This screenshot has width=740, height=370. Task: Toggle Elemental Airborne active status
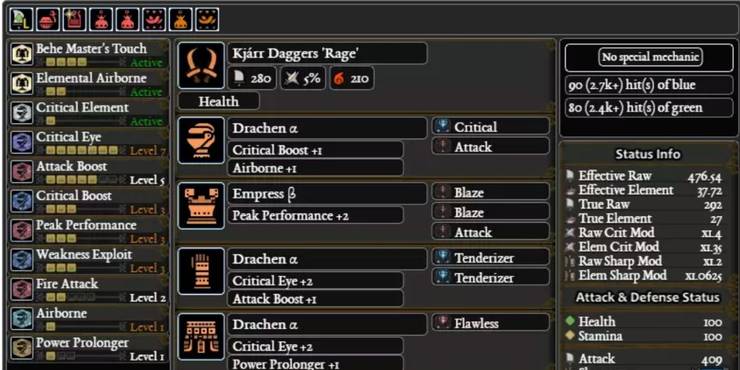(x=146, y=92)
